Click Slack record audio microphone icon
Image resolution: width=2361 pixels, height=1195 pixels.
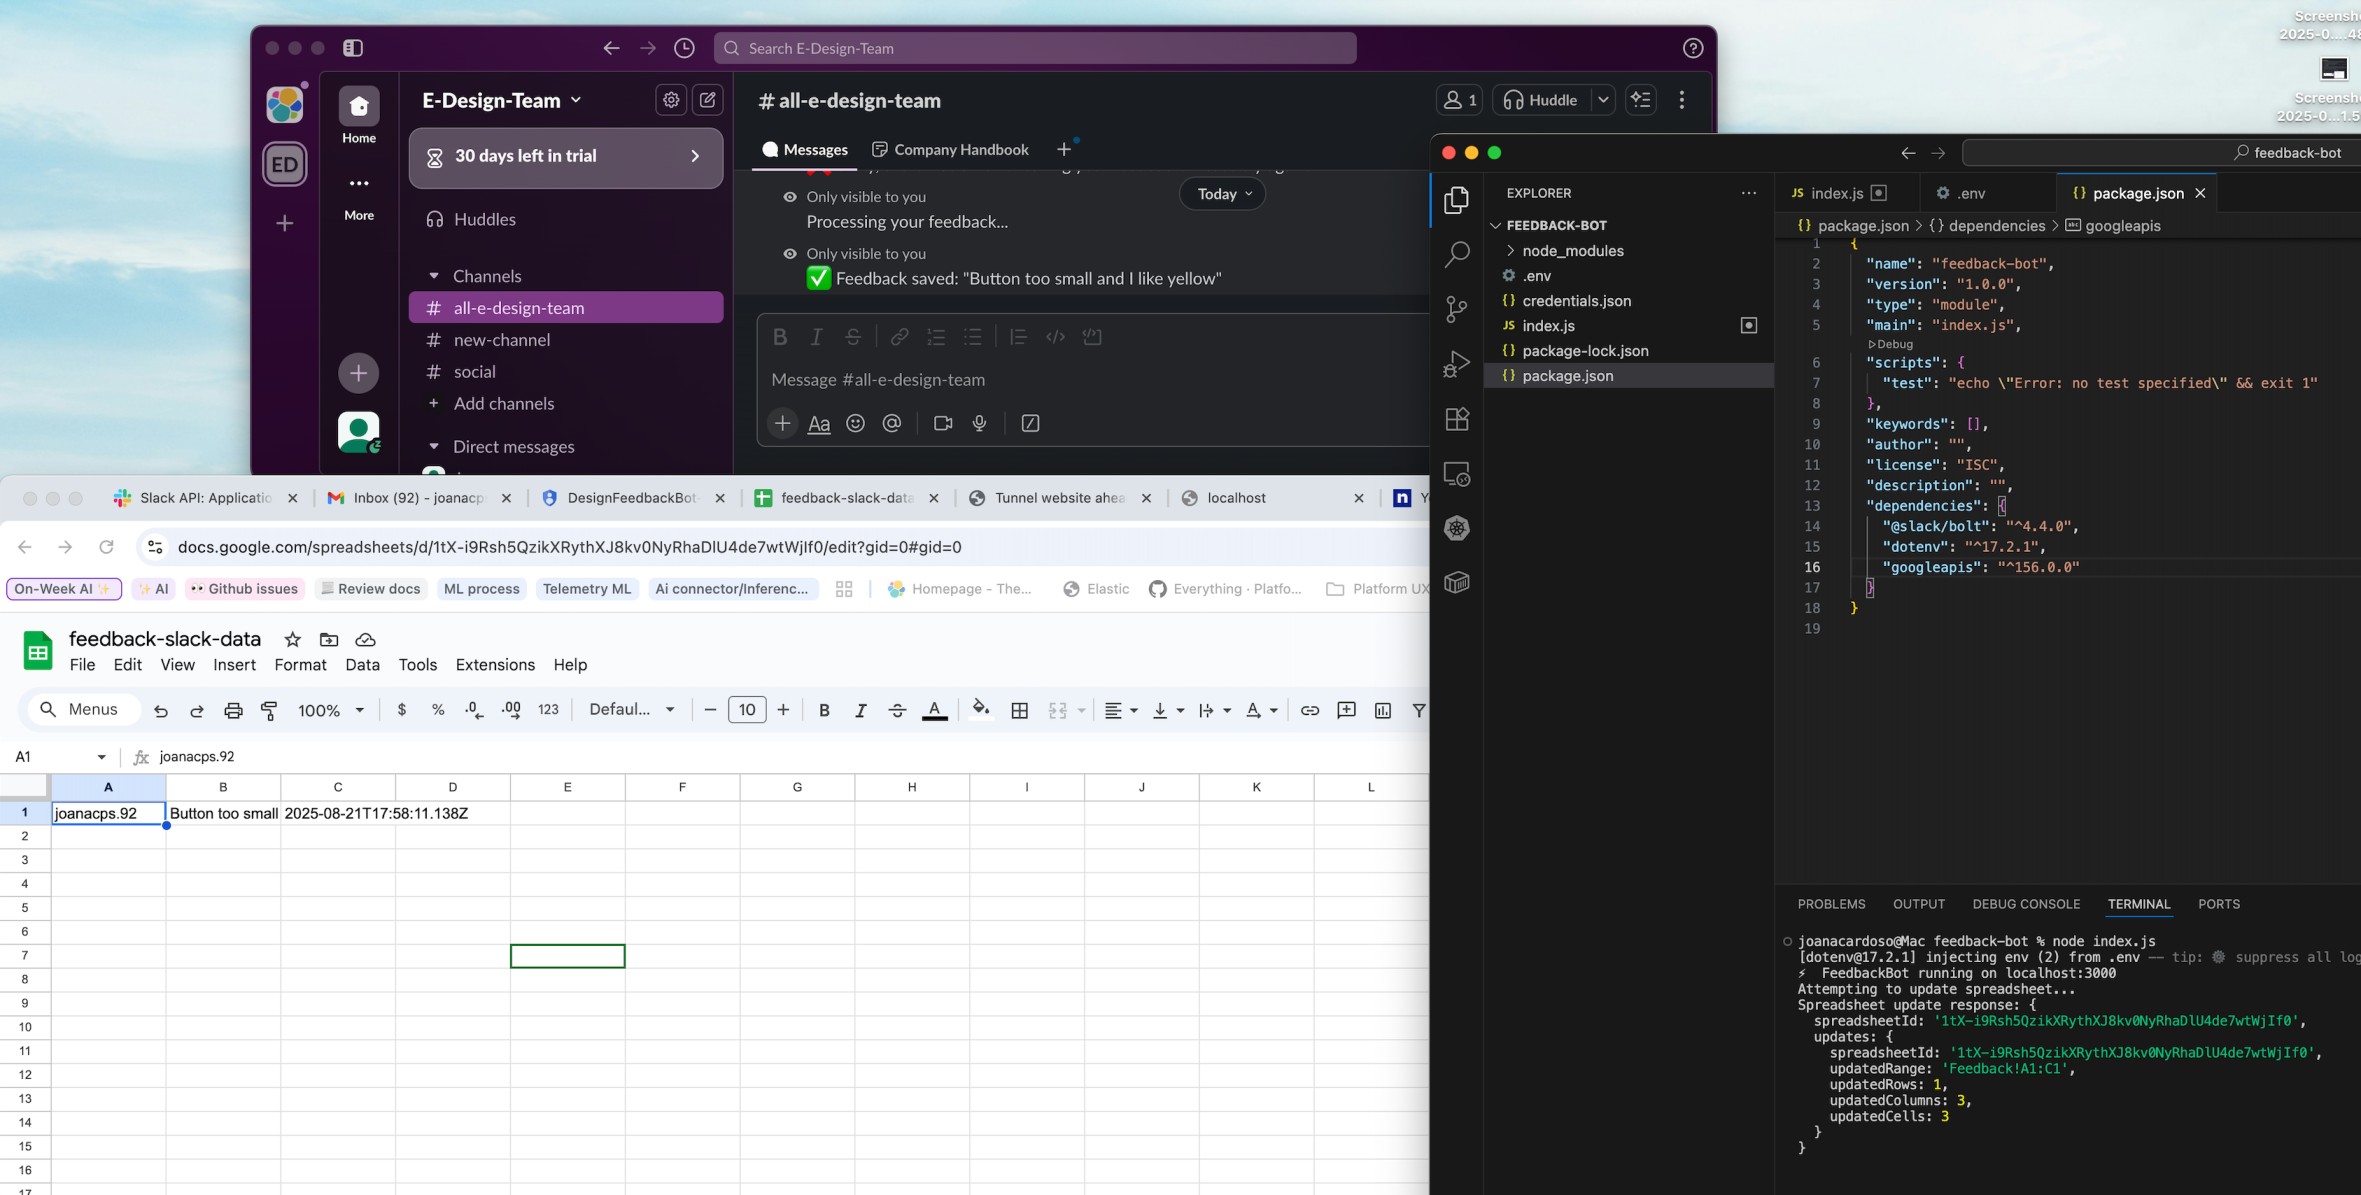980,423
